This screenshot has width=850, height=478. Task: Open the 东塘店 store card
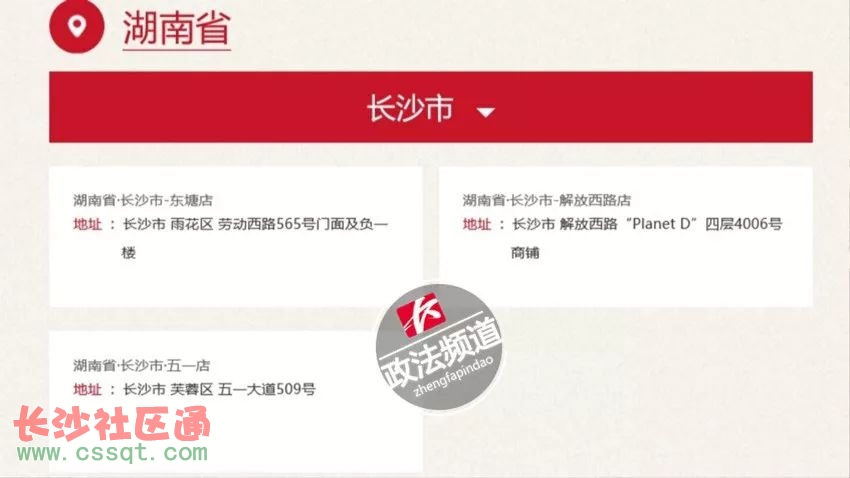pos(236,237)
